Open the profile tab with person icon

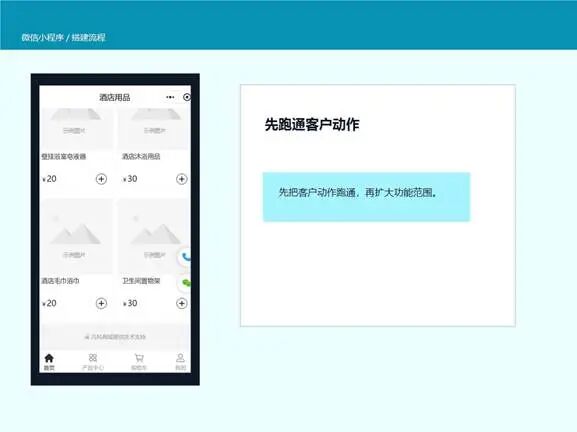point(180,362)
